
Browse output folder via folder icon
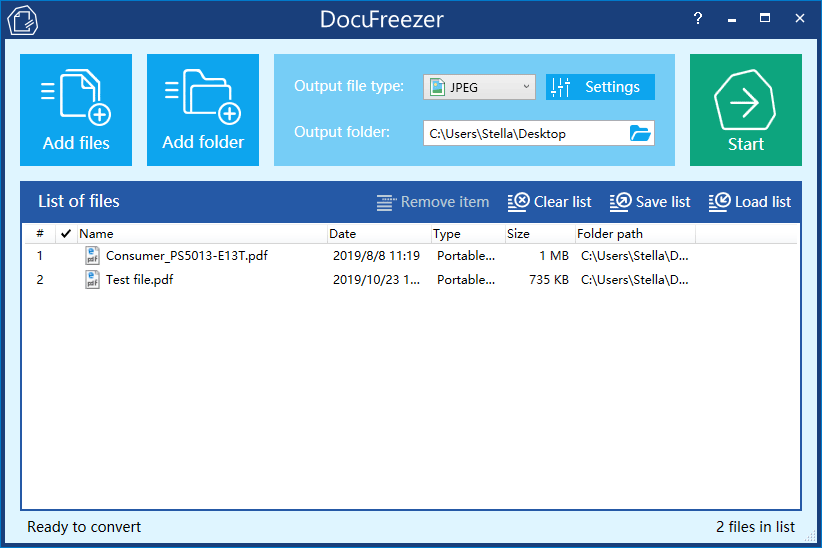pos(640,133)
